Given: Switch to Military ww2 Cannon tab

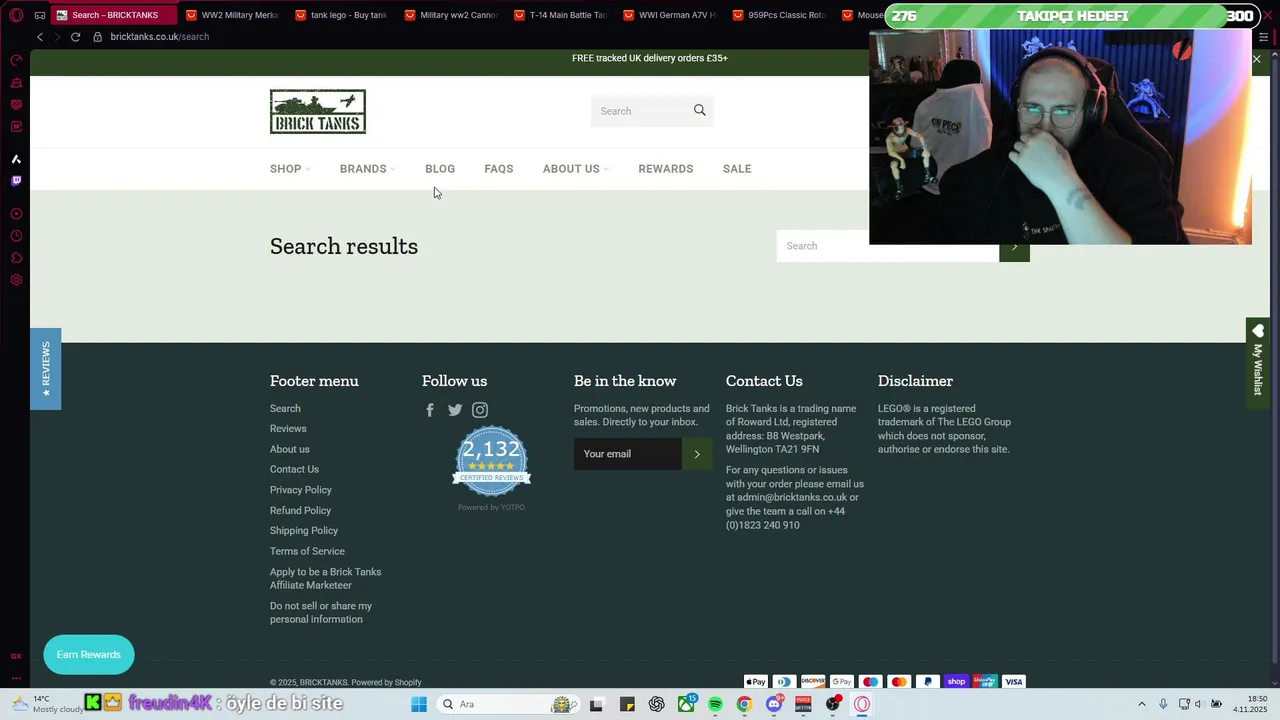Looking at the screenshot, I should (x=450, y=15).
